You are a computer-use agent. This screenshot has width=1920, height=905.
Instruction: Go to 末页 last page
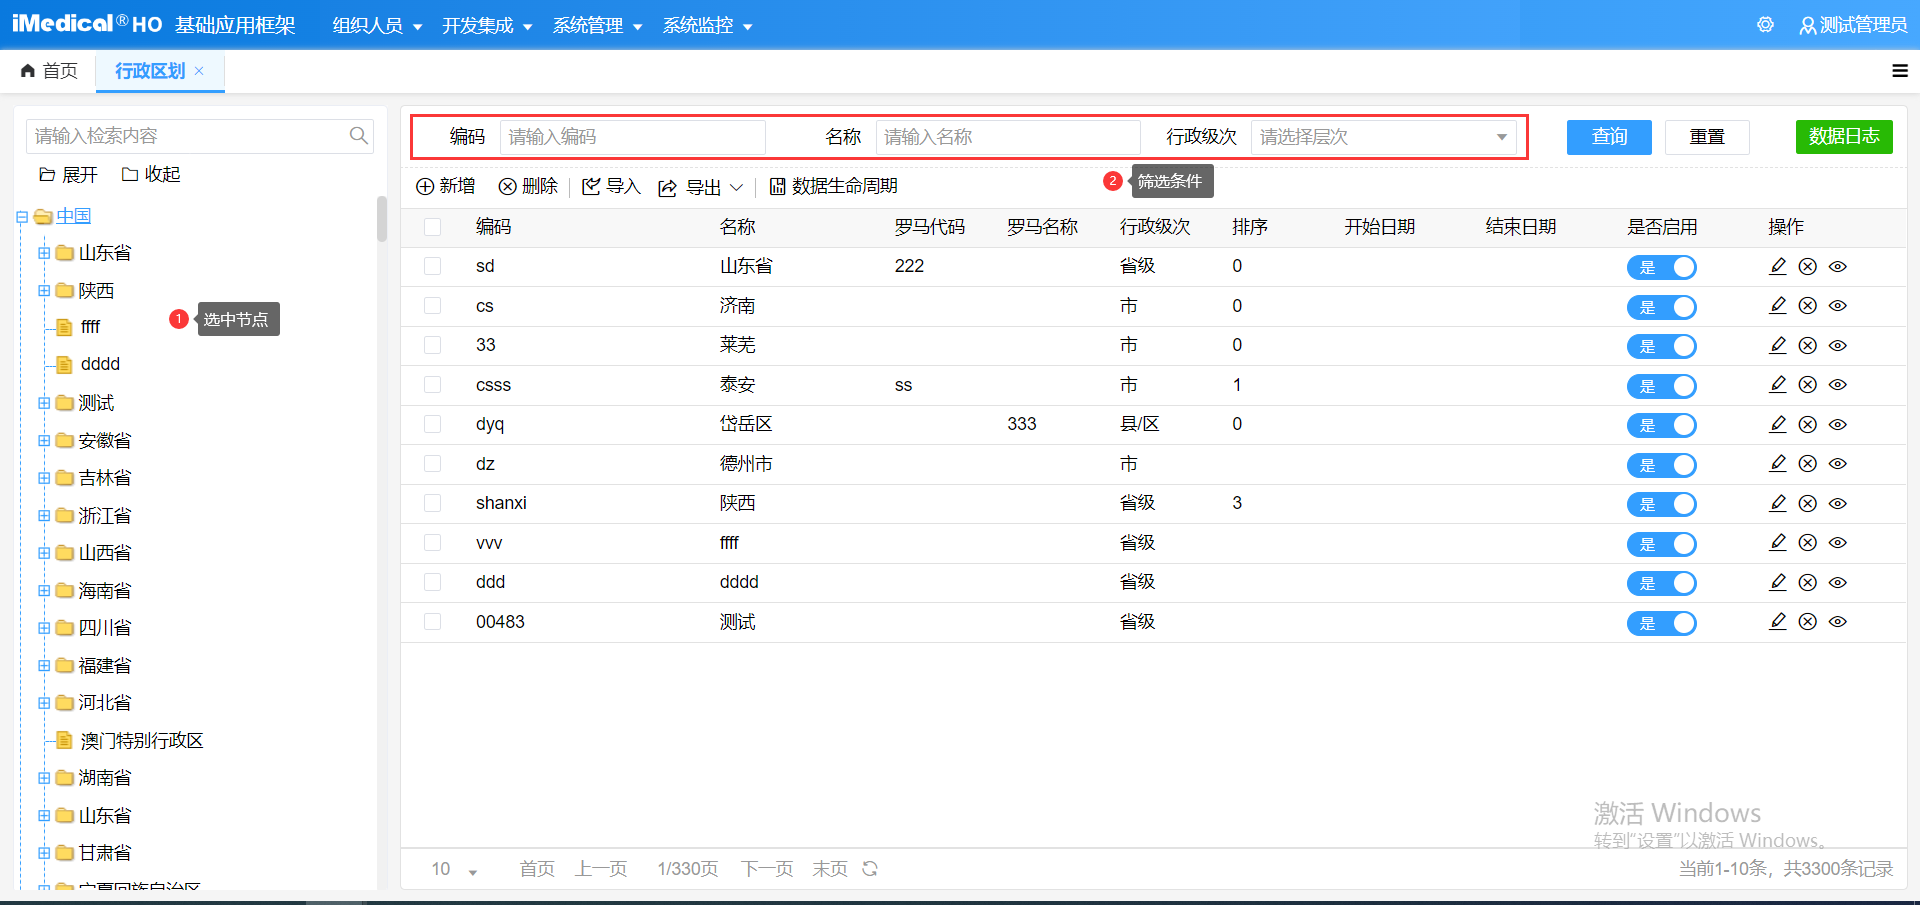(830, 869)
